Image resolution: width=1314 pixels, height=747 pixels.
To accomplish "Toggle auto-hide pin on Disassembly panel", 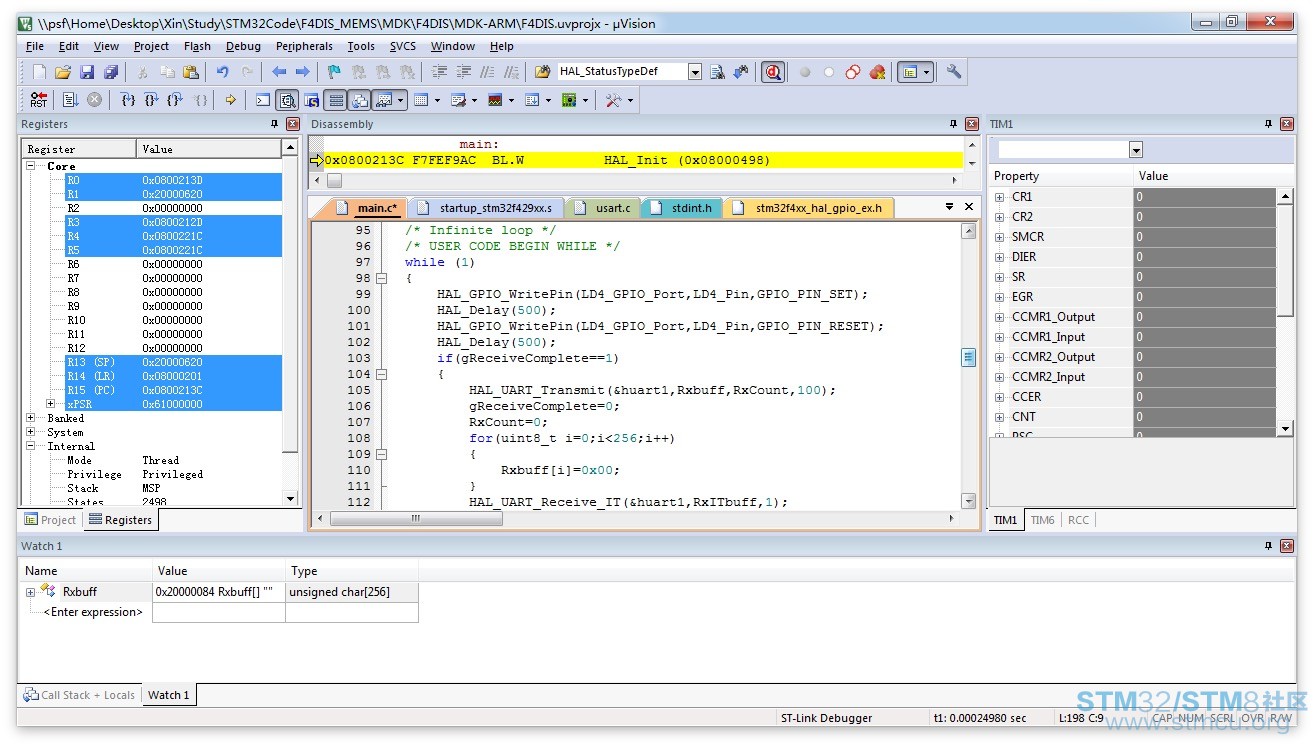I will (x=953, y=124).
